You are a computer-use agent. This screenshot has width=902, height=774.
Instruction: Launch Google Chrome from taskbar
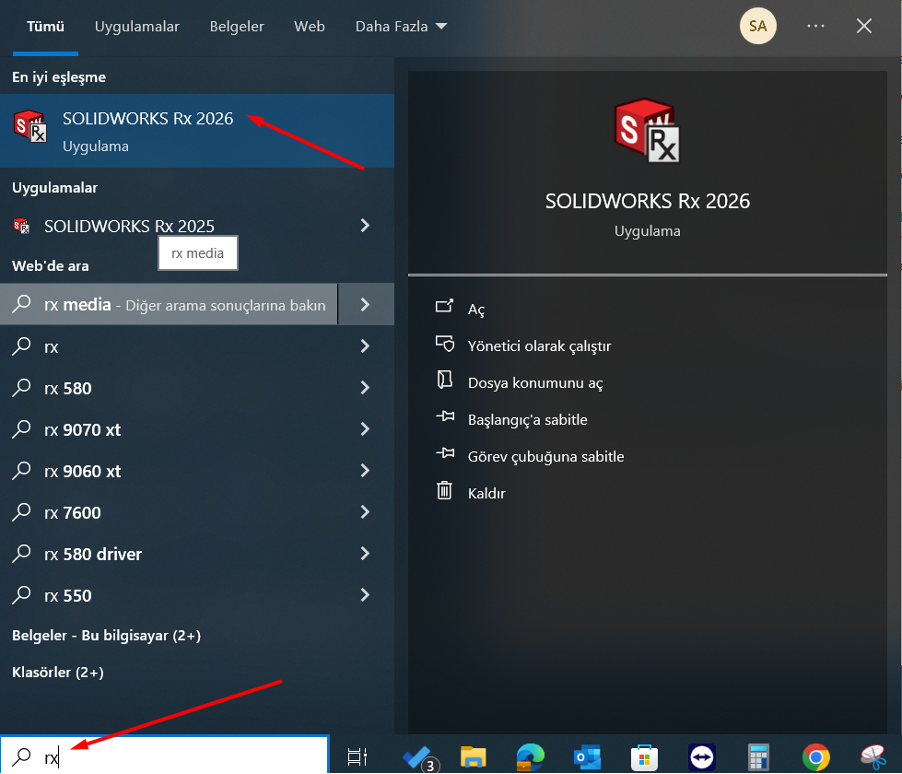pos(816,757)
